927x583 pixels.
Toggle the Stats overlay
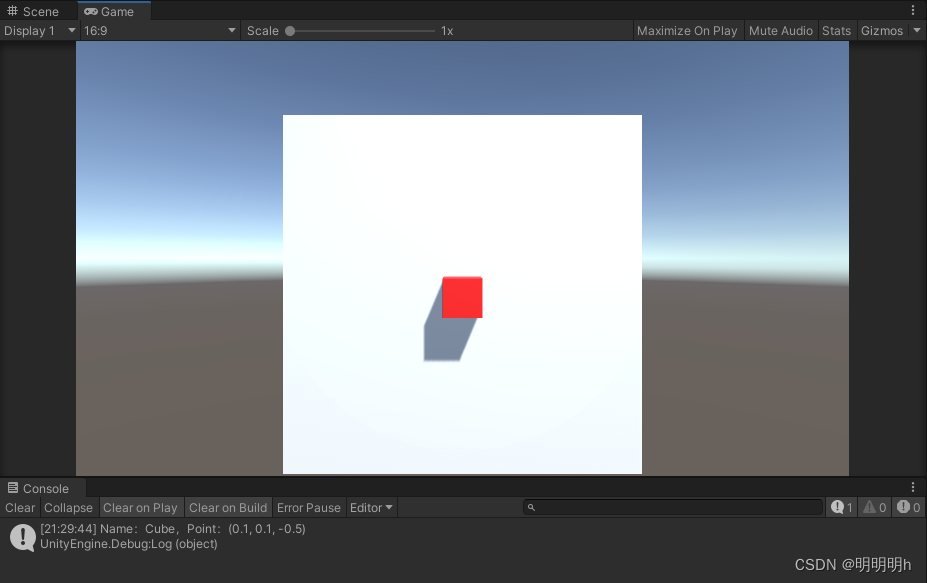pyautogui.click(x=836, y=30)
